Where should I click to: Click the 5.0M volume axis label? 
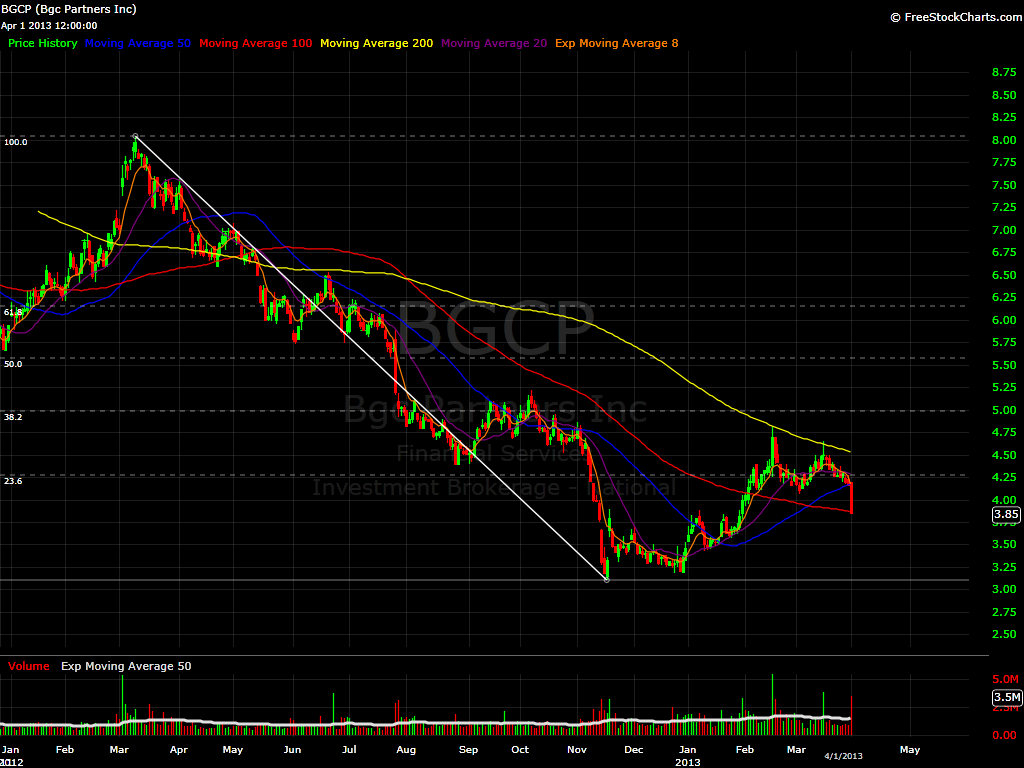pos(1005,680)
